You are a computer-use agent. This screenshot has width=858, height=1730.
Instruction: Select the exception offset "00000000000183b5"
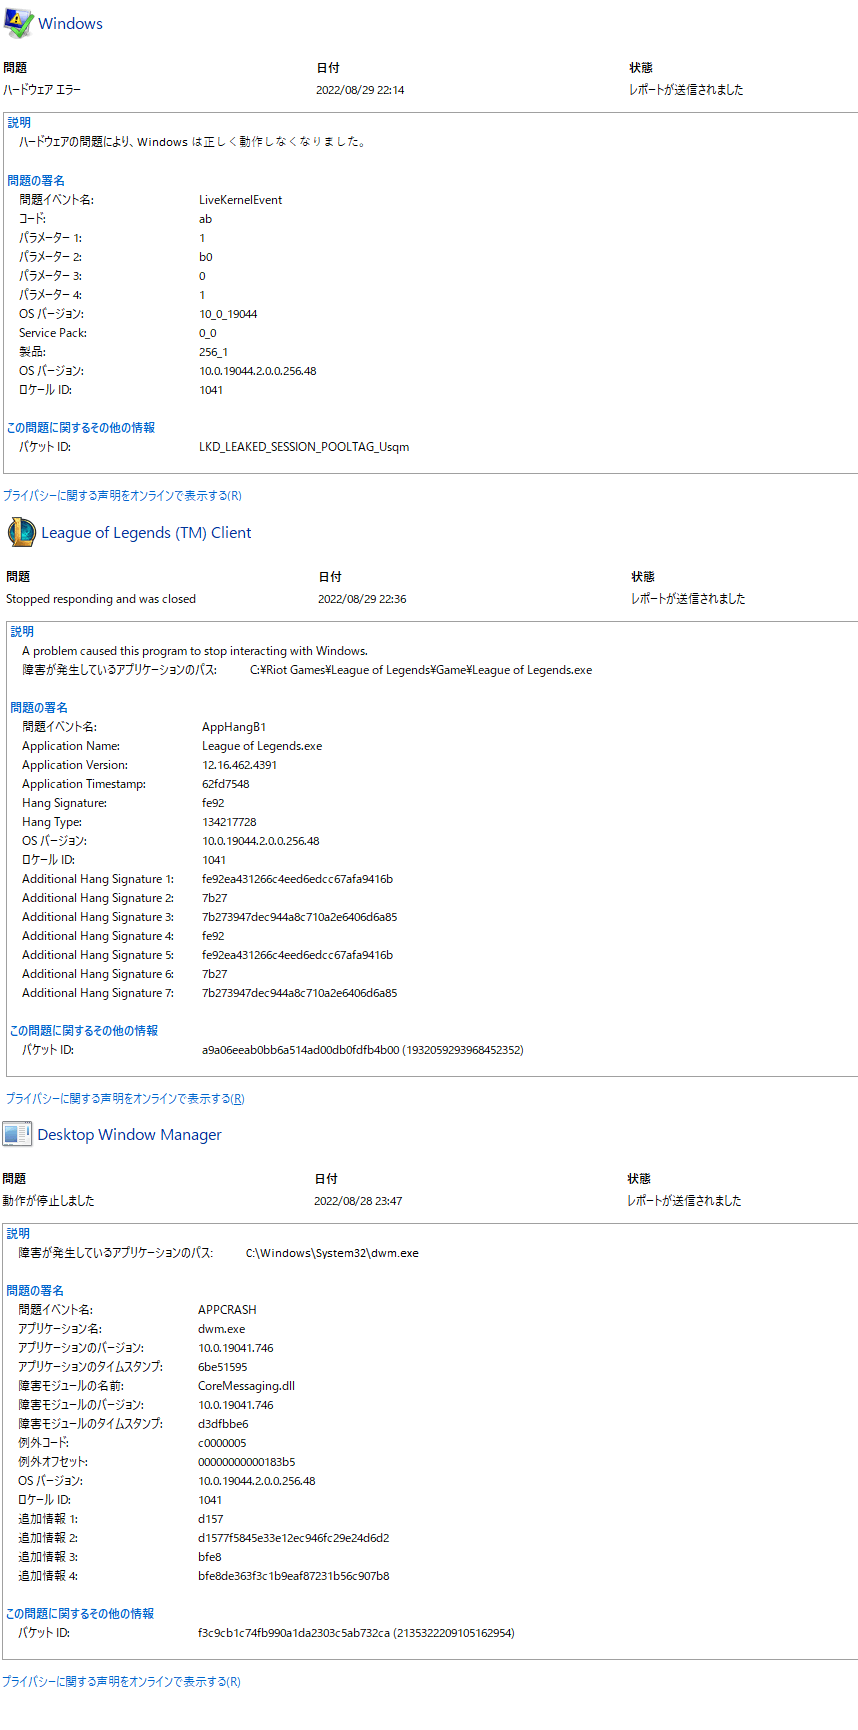click(246, 1462)
